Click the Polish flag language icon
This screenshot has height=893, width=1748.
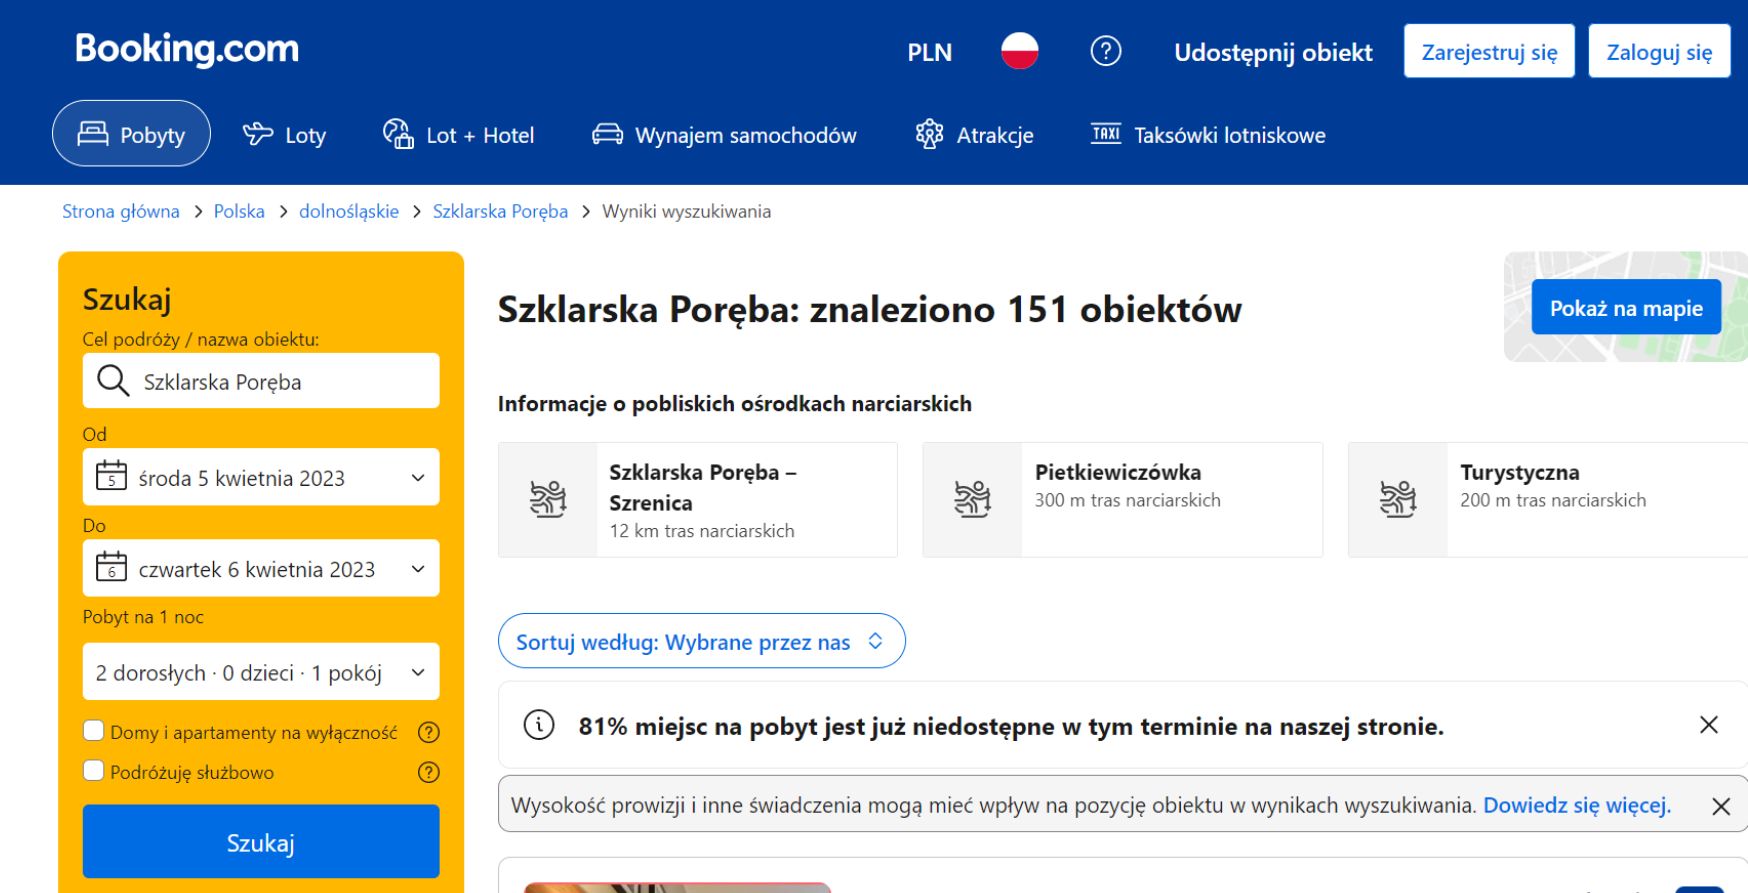click(1020, 51)
